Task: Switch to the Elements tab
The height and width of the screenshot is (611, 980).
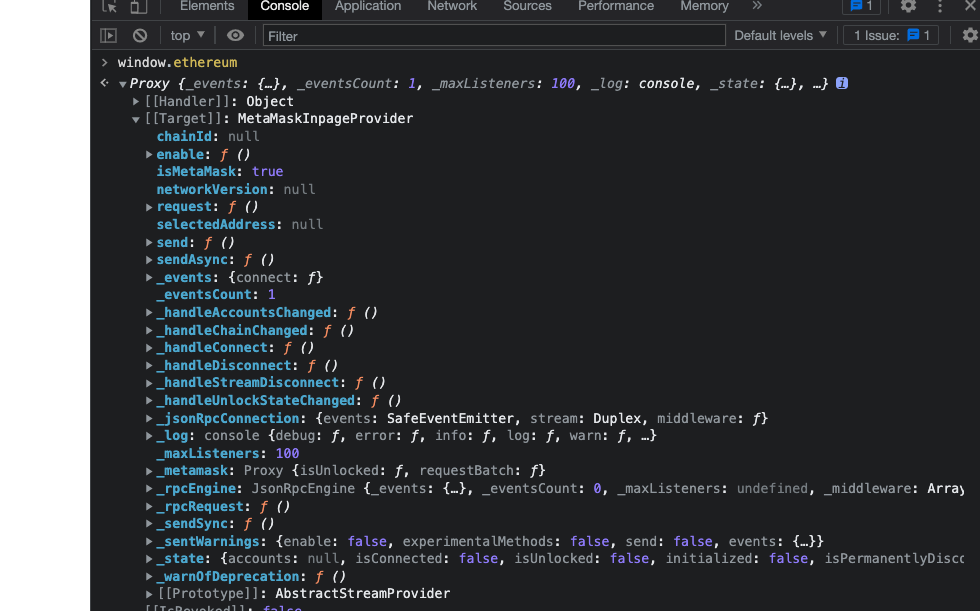Action: click(207, 7)
